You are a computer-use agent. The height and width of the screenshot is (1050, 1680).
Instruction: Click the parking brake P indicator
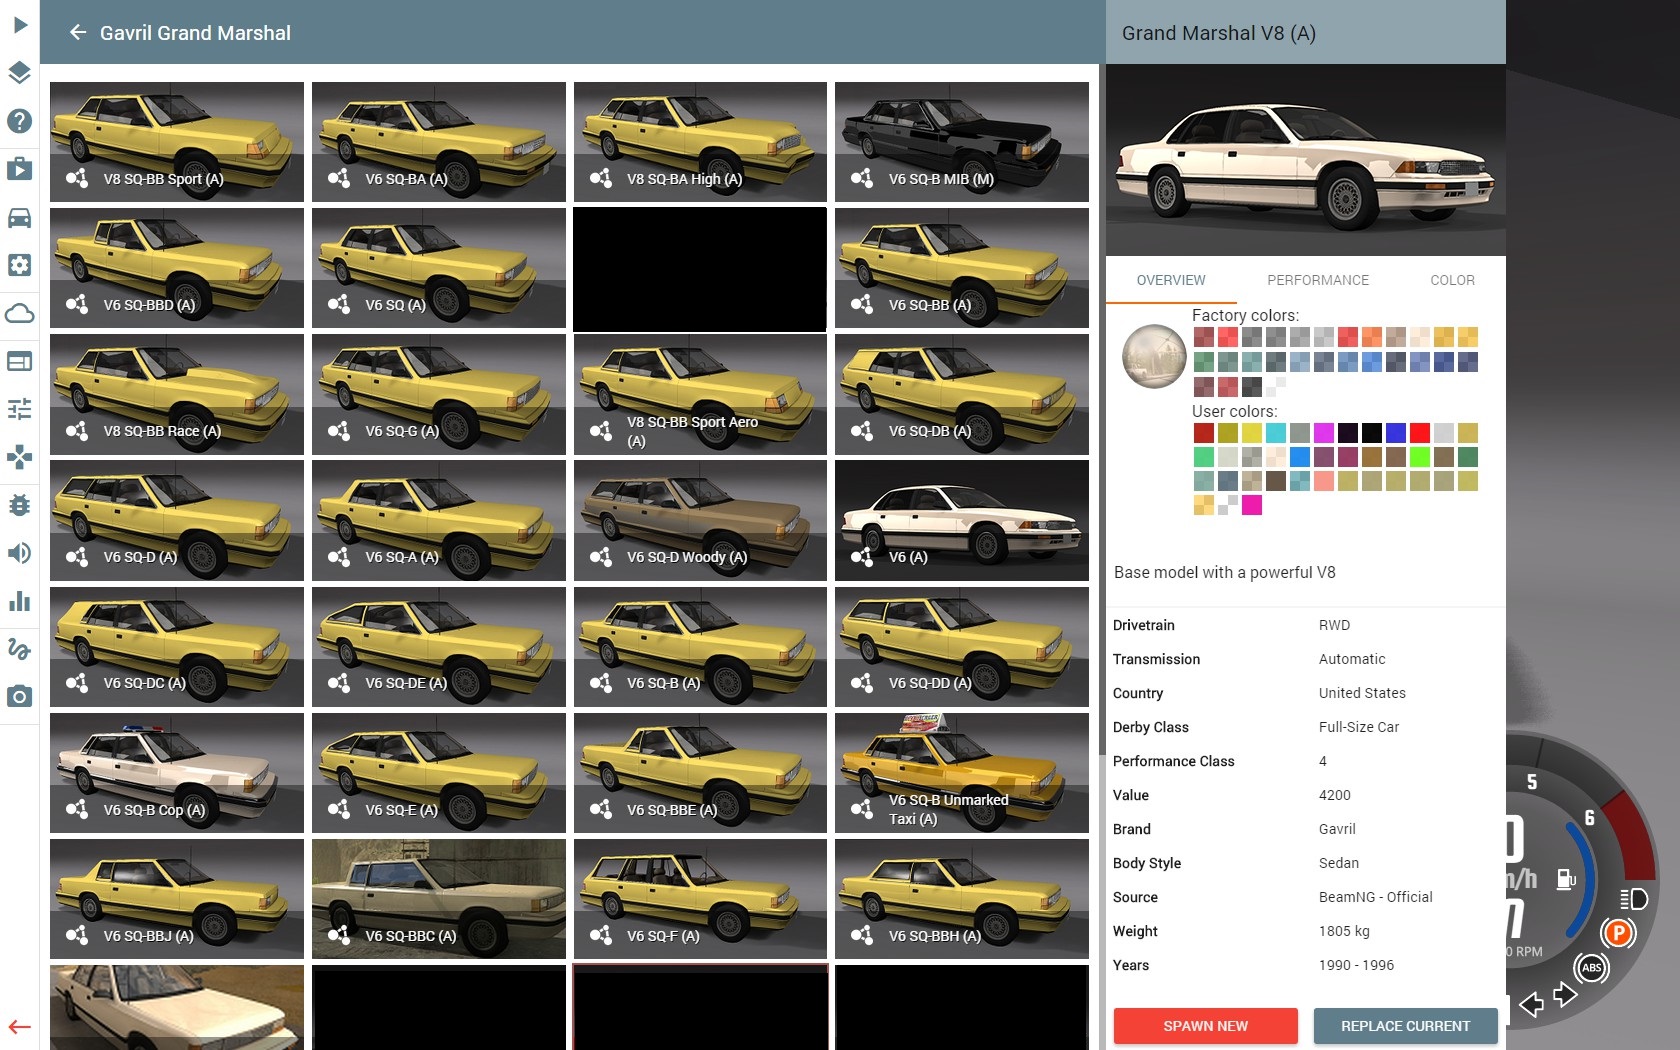click(x=1617, y=934)
